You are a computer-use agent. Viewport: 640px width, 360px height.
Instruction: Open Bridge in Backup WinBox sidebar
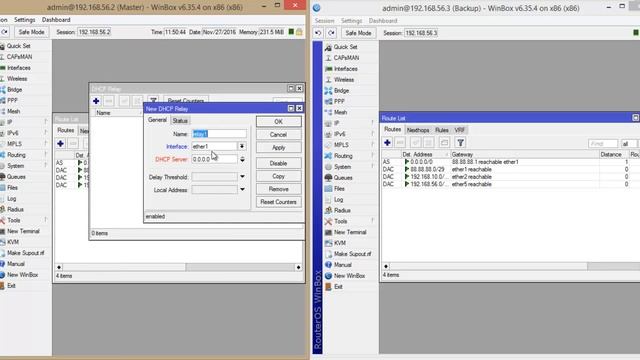point(341,91)
